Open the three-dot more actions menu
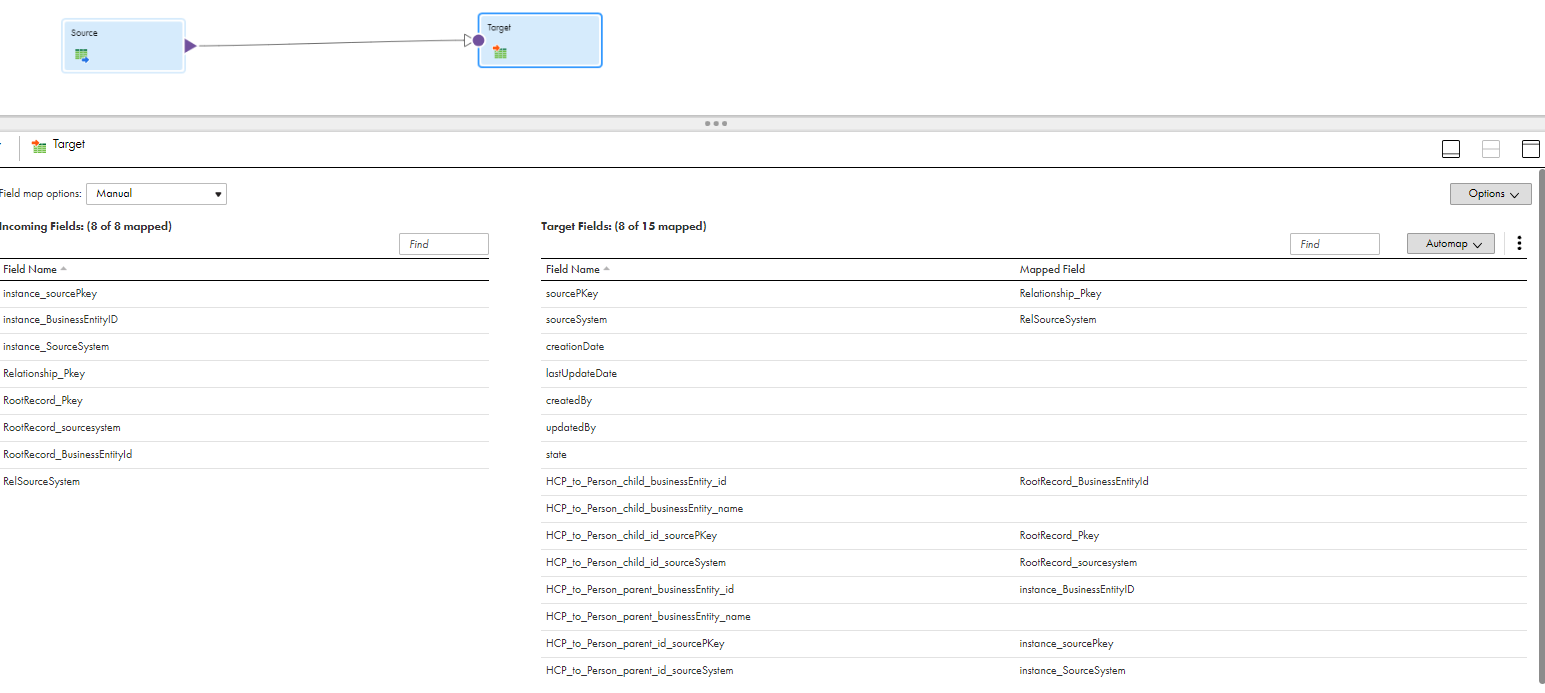The image size is (1545, 693). 1519,243
